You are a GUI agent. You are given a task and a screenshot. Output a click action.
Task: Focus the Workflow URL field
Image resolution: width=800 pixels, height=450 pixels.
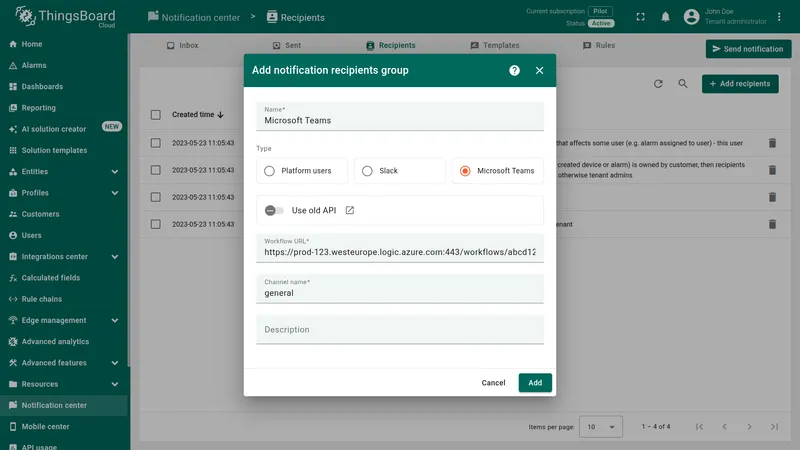click(x=399, y=248)
